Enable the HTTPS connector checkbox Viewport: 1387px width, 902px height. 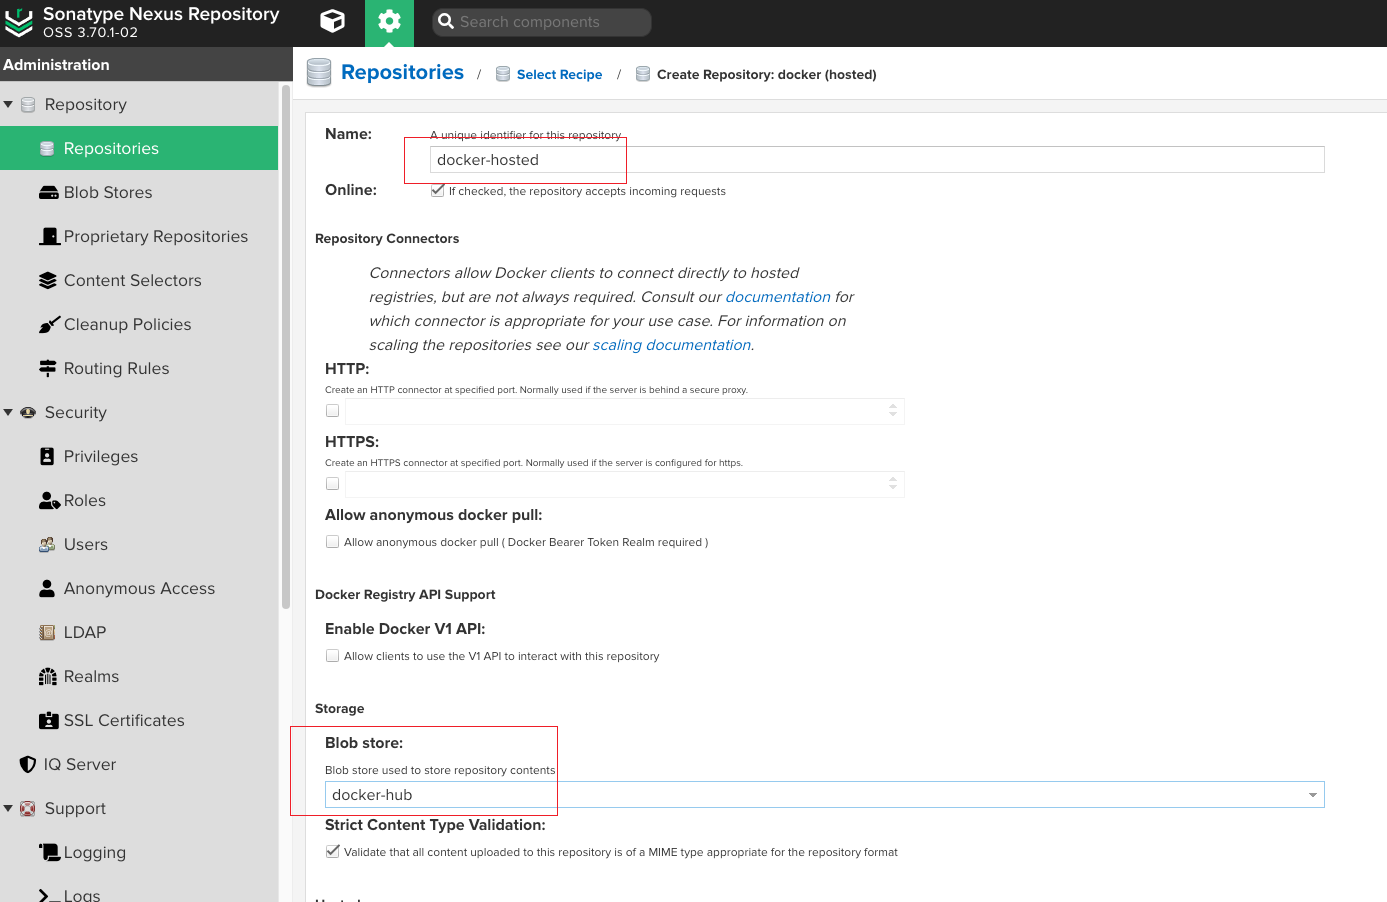(332, 484)
